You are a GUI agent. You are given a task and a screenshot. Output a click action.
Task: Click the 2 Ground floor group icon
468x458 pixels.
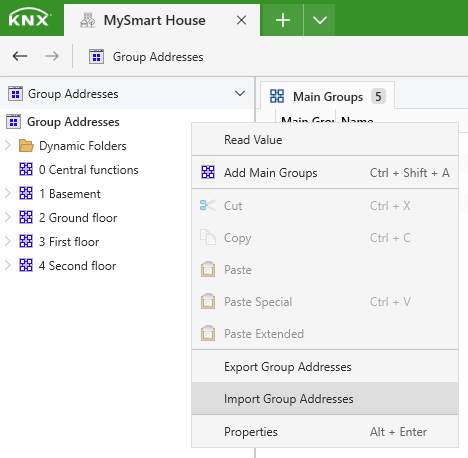pos(26,217)
